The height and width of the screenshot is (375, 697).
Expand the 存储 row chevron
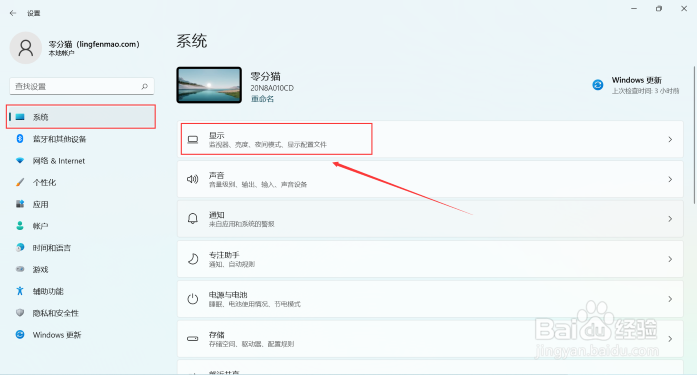pyautogui.click(x=670, y=339)
